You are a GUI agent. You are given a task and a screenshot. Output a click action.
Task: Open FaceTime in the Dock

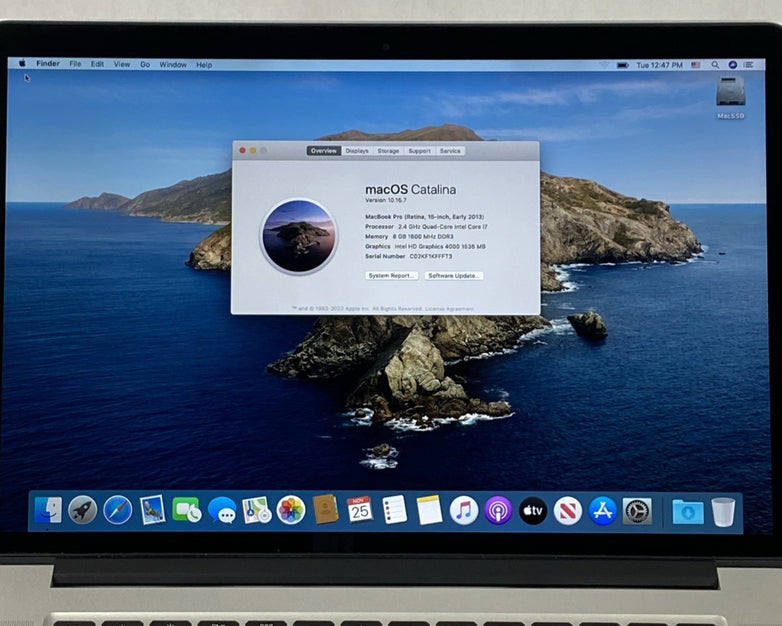[187, 510]
